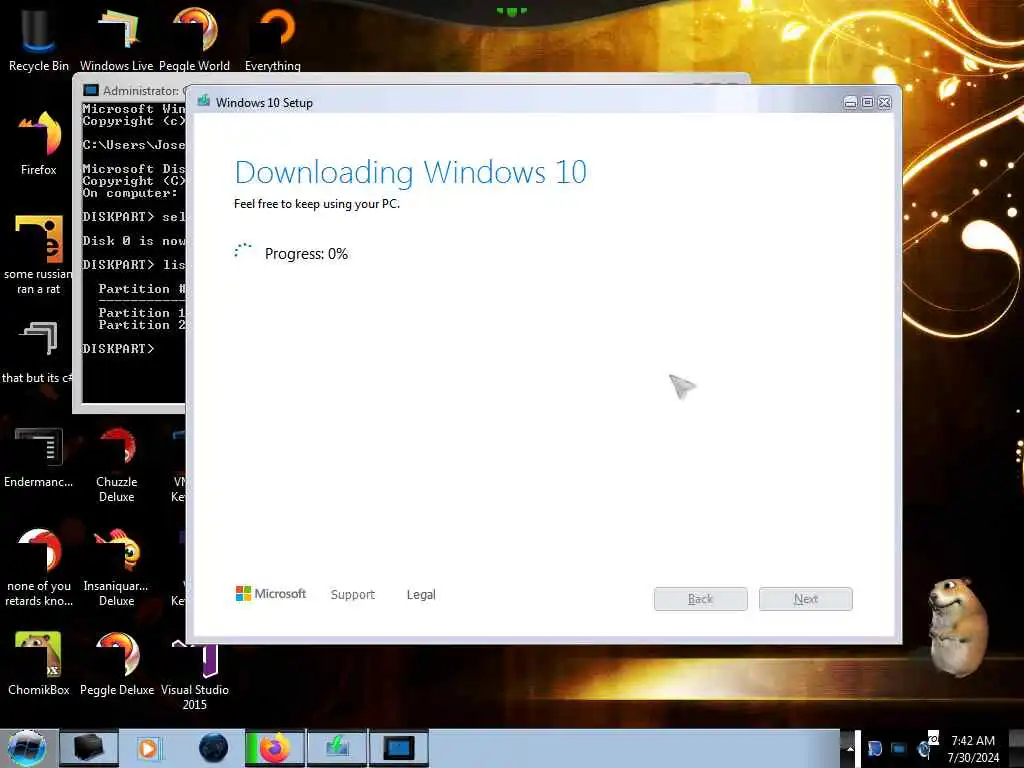Open the ChomikBox desktop icon
The width and height of the screenshot is (1024, 768).
click(38, 663)
